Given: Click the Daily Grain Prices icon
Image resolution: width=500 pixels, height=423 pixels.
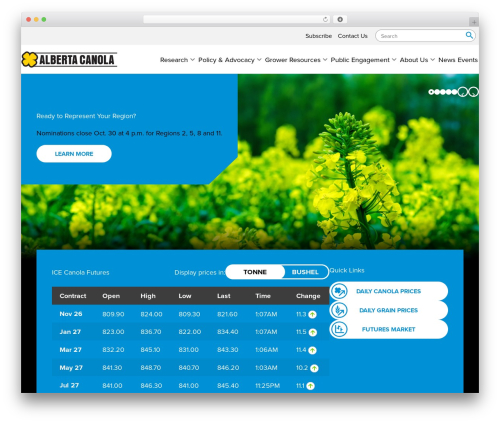Looking at the screenshot, I should (x=339, y=310).
